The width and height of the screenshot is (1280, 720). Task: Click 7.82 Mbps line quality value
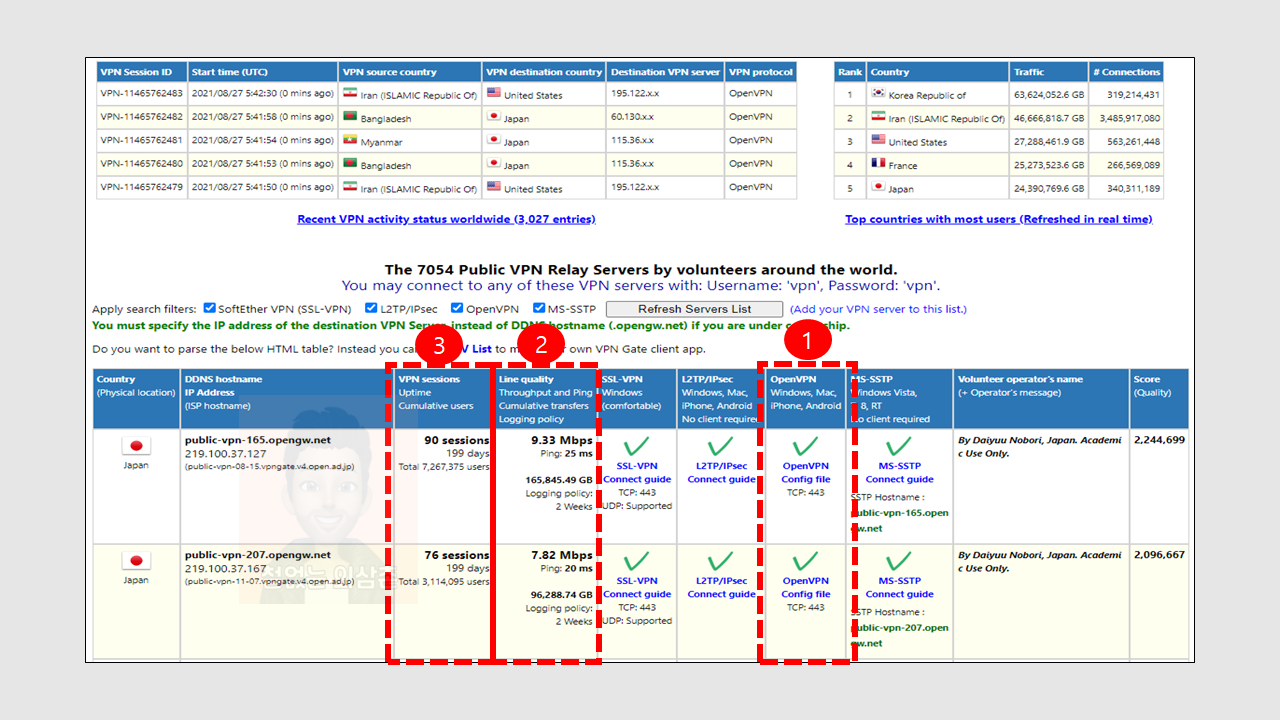[561, 555]
